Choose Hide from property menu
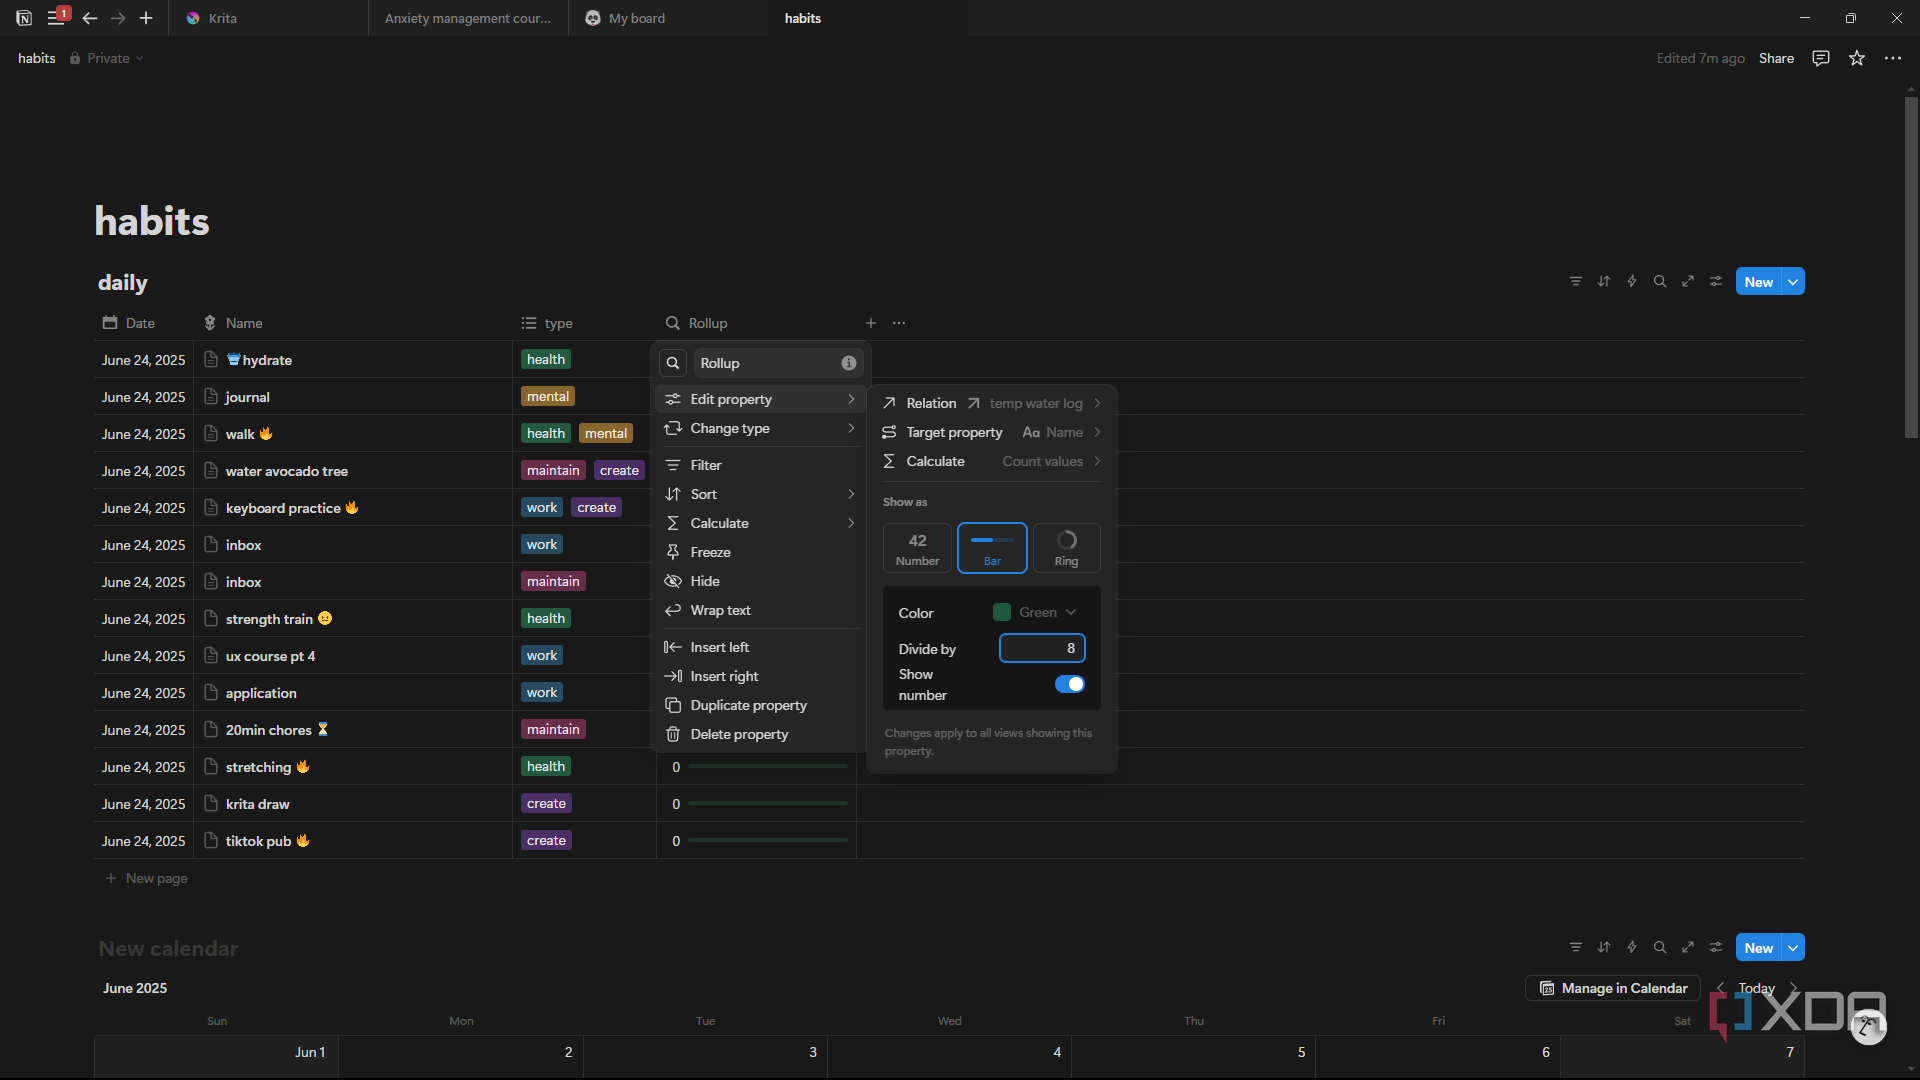 [x=759, y=581]
